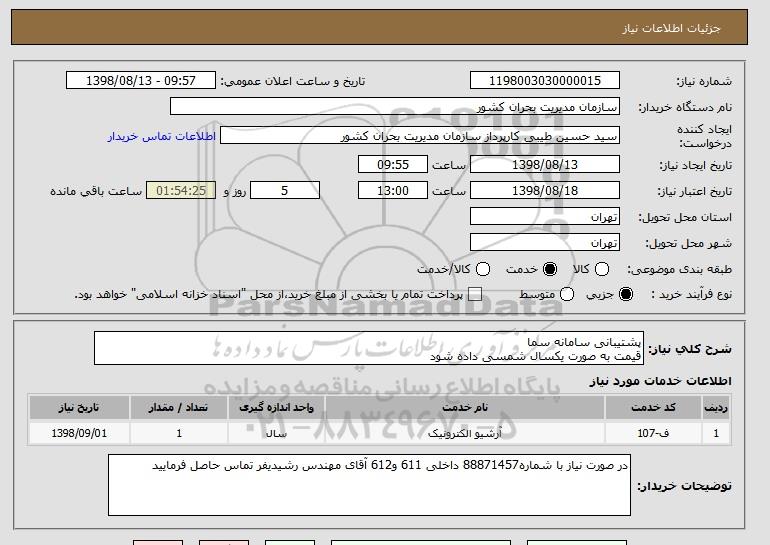
Task: Click the delivery province field تهران
Action: click(x=545, y=217)
